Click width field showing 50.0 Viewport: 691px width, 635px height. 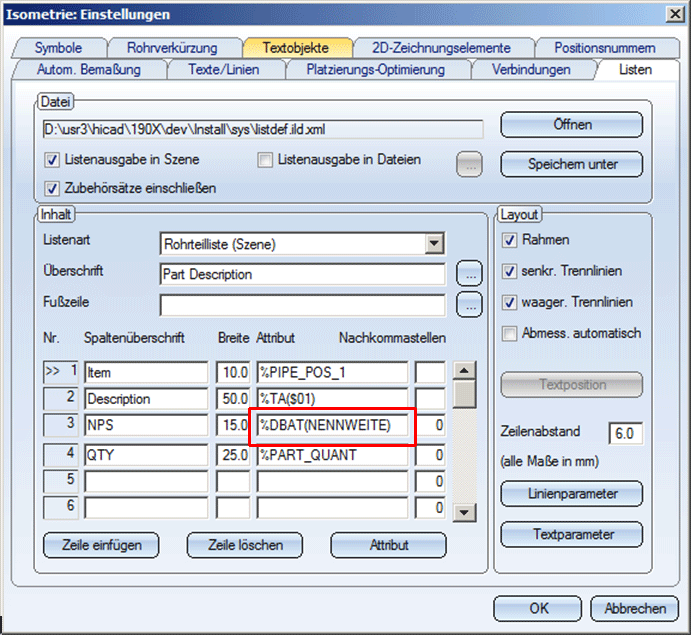coord(233,399)
